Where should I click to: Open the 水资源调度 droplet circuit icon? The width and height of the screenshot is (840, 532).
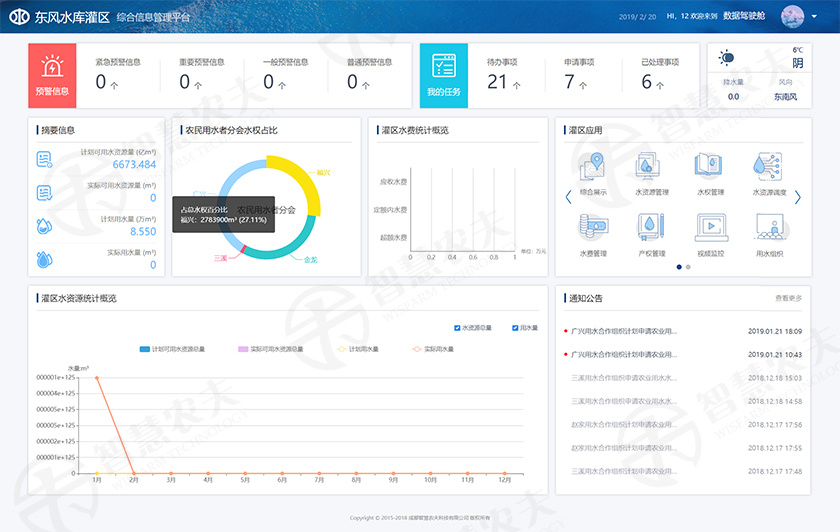[769, 166]
